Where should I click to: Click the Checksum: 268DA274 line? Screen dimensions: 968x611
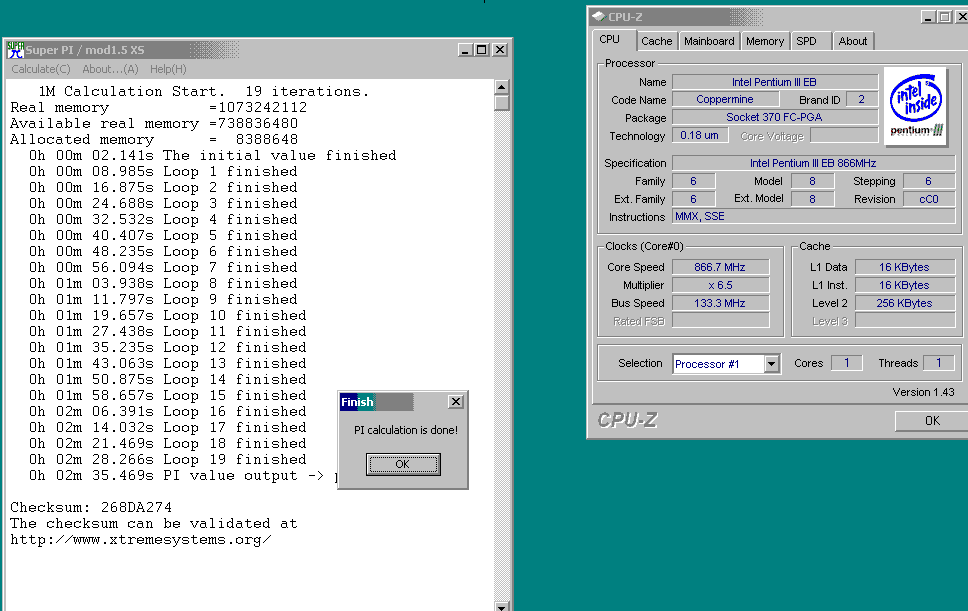pos(91,507)
